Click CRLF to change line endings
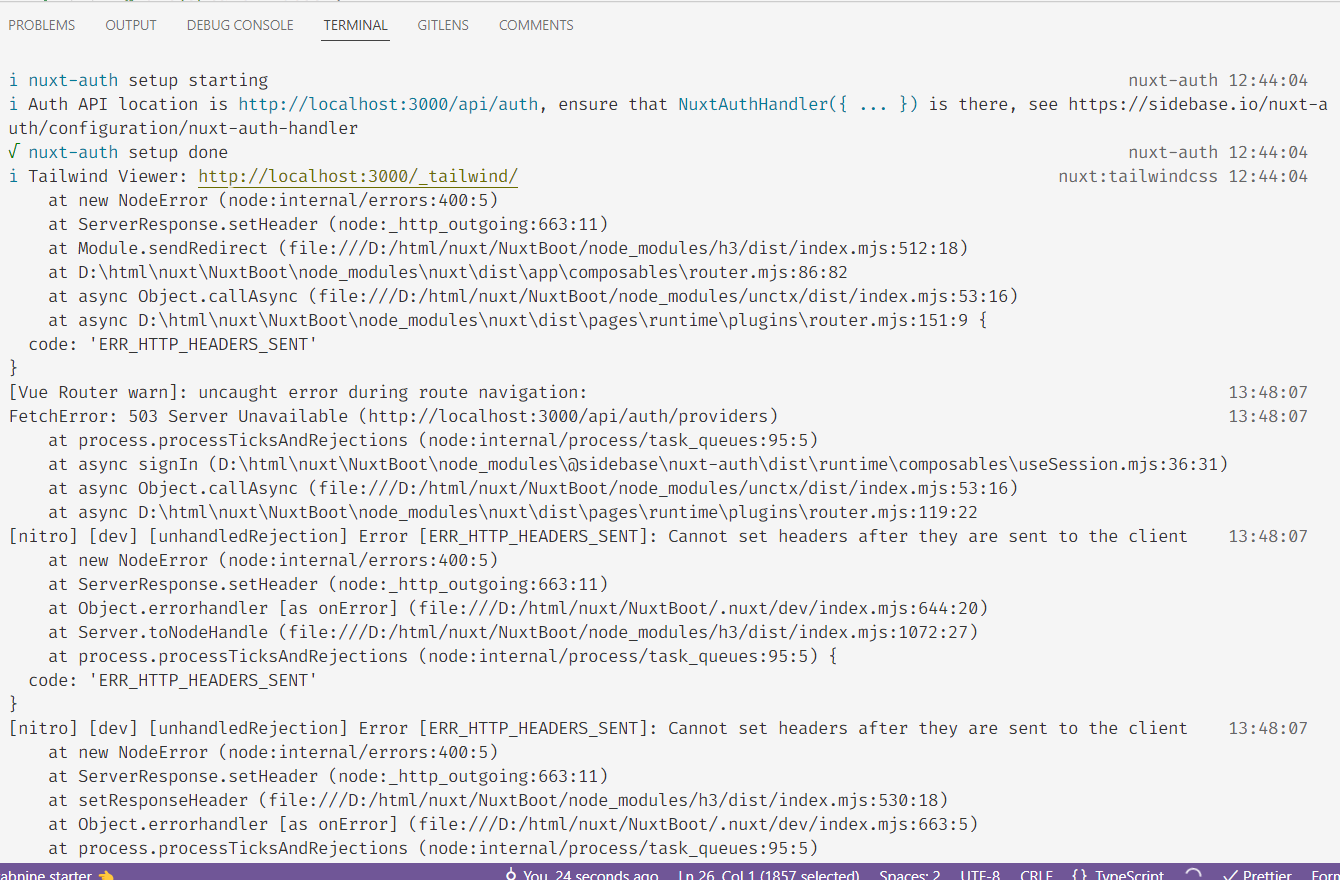This screenshot has width=1340, height=880. click(1036, 874)
